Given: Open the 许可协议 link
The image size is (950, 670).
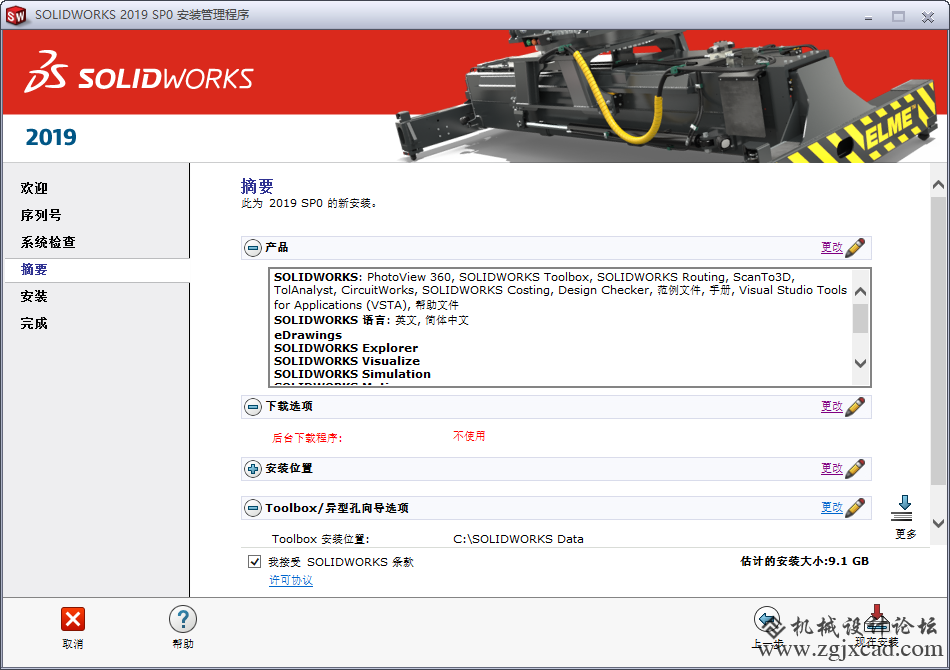Looking at the screenshot, I should pyautogui.click(x=291, y=580).
